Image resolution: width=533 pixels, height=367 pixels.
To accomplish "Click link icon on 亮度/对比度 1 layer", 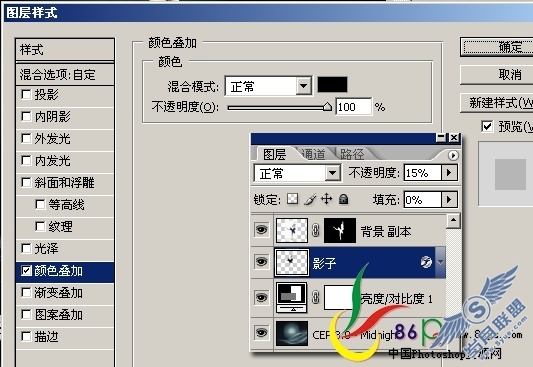I will (x=316, y=298).
